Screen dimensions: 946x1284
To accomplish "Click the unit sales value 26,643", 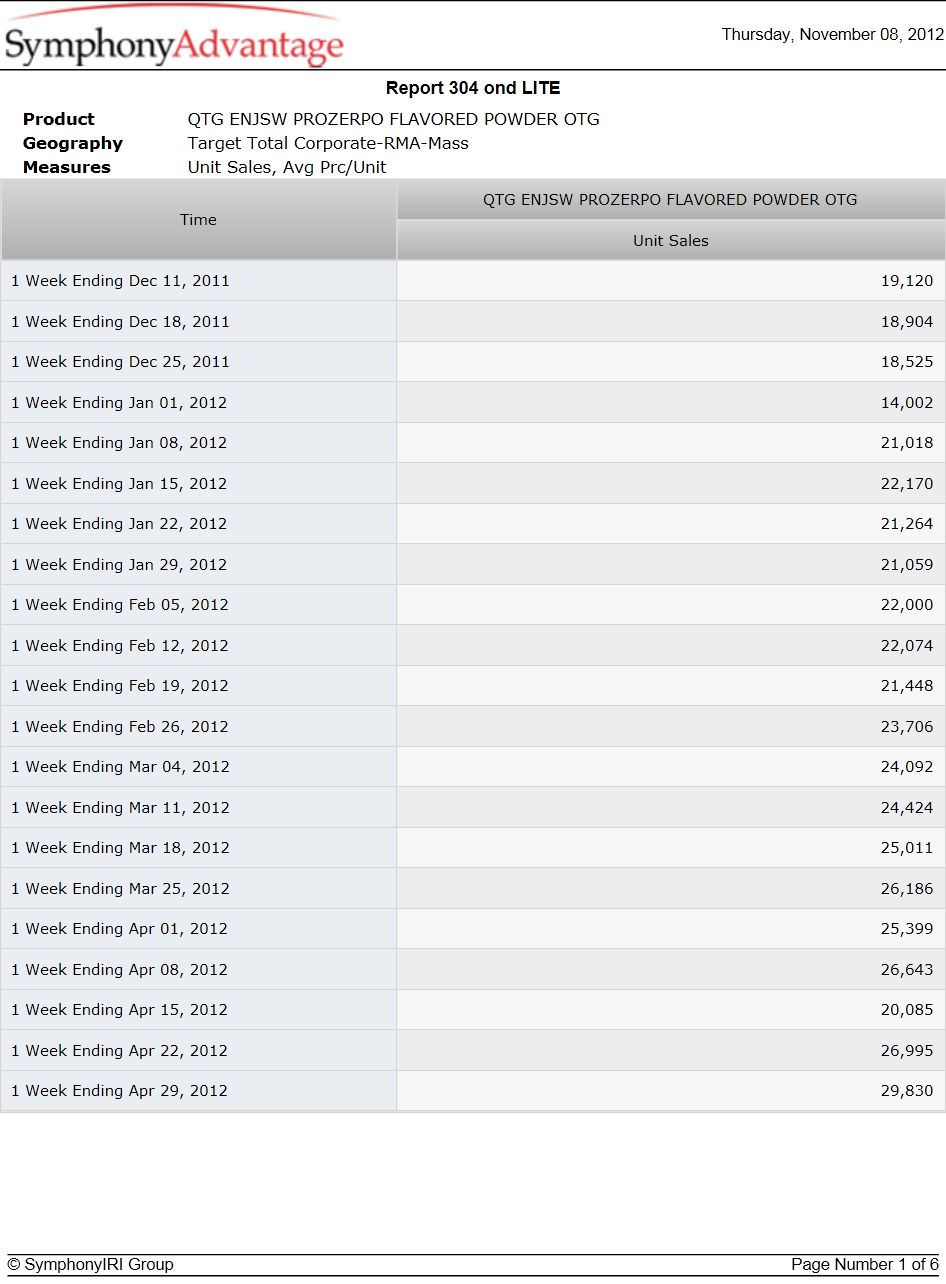I will (x=907, y=970).
